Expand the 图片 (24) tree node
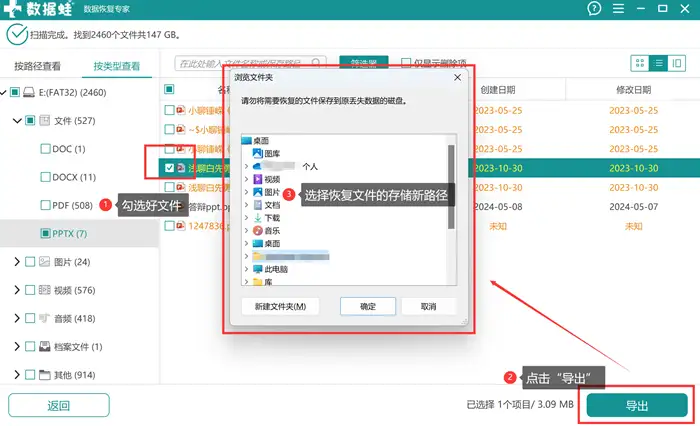The height and width of the screenshot is (426, 700). click(x=17, y=262)
